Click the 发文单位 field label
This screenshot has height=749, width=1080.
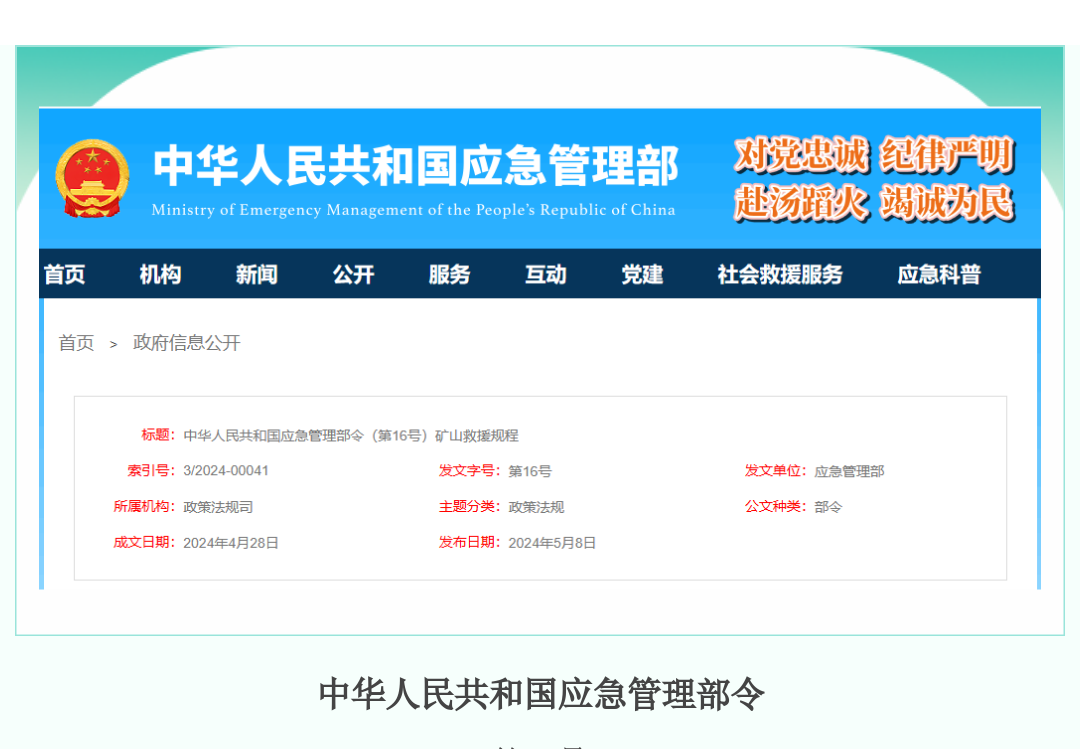coord(776,471)
